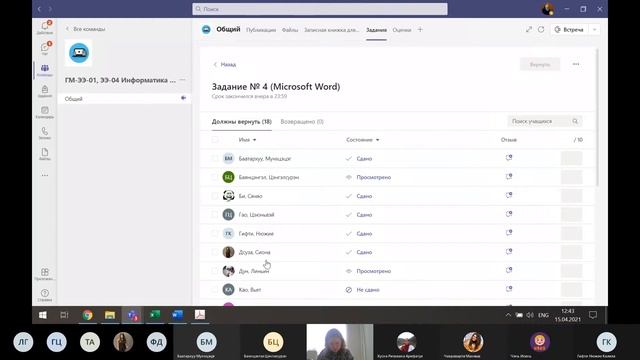Tick checkbox for ГЦ student Гао
Viewport: 640px width, 360px height.
point(215,215)
